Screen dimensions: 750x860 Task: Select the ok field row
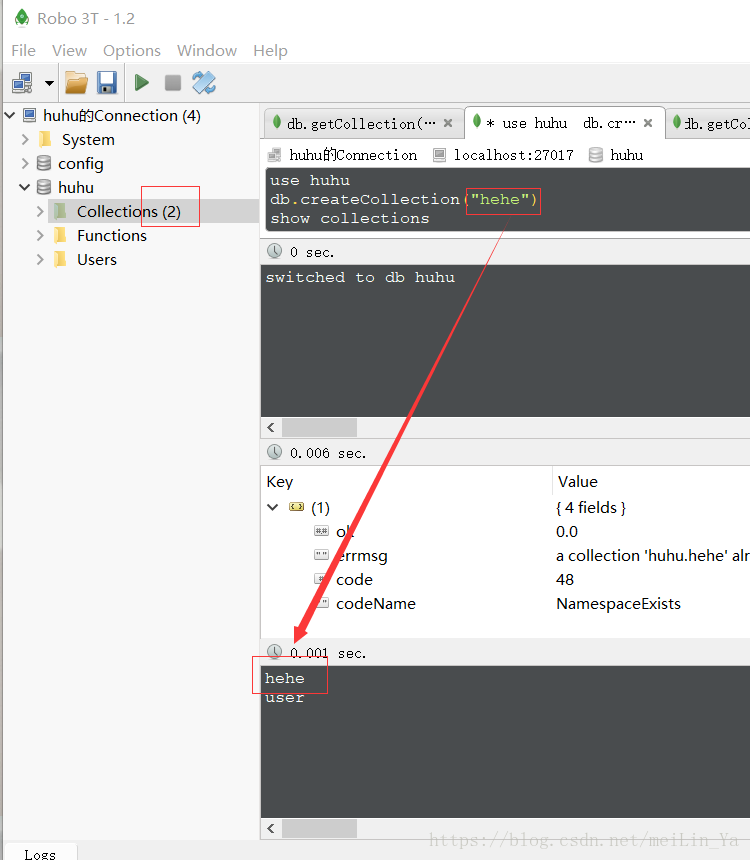(505, 531)
